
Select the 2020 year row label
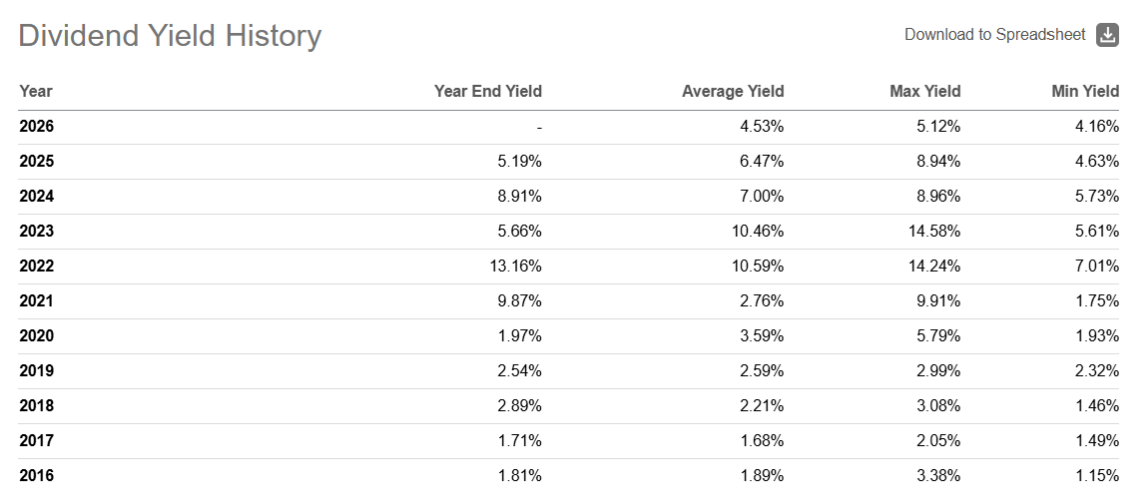coord(36,337)
